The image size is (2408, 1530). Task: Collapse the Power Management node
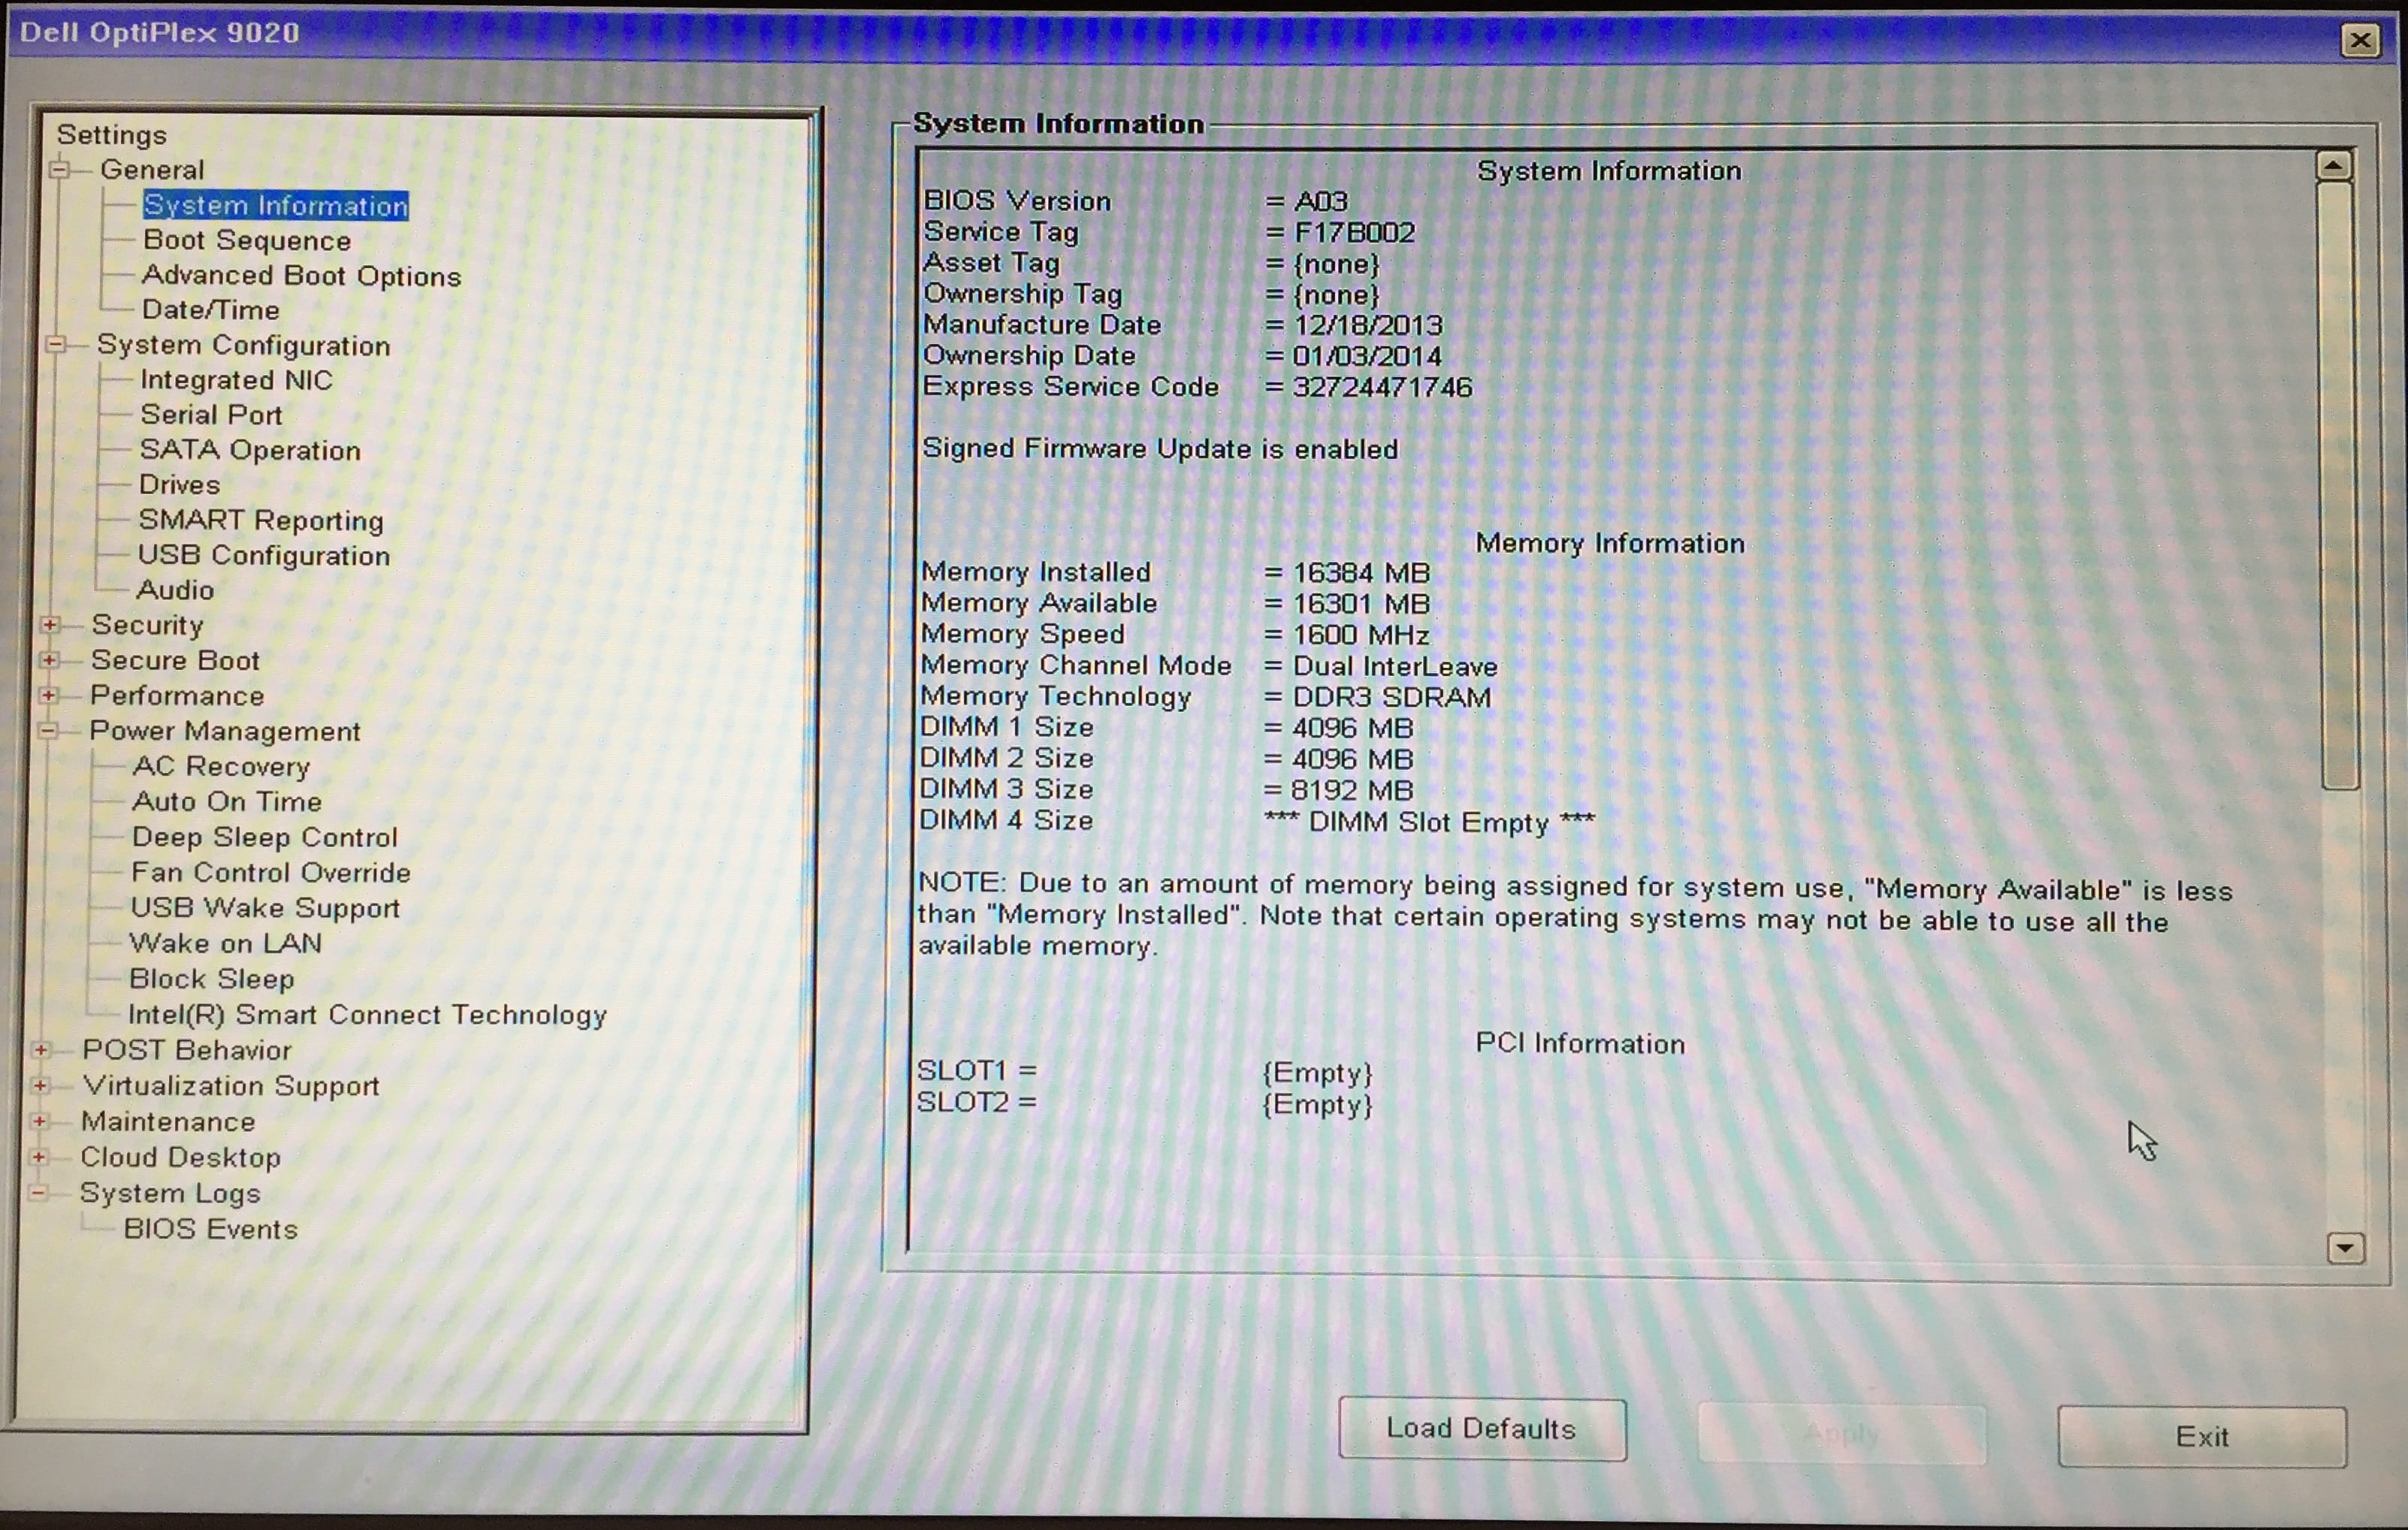47,731
